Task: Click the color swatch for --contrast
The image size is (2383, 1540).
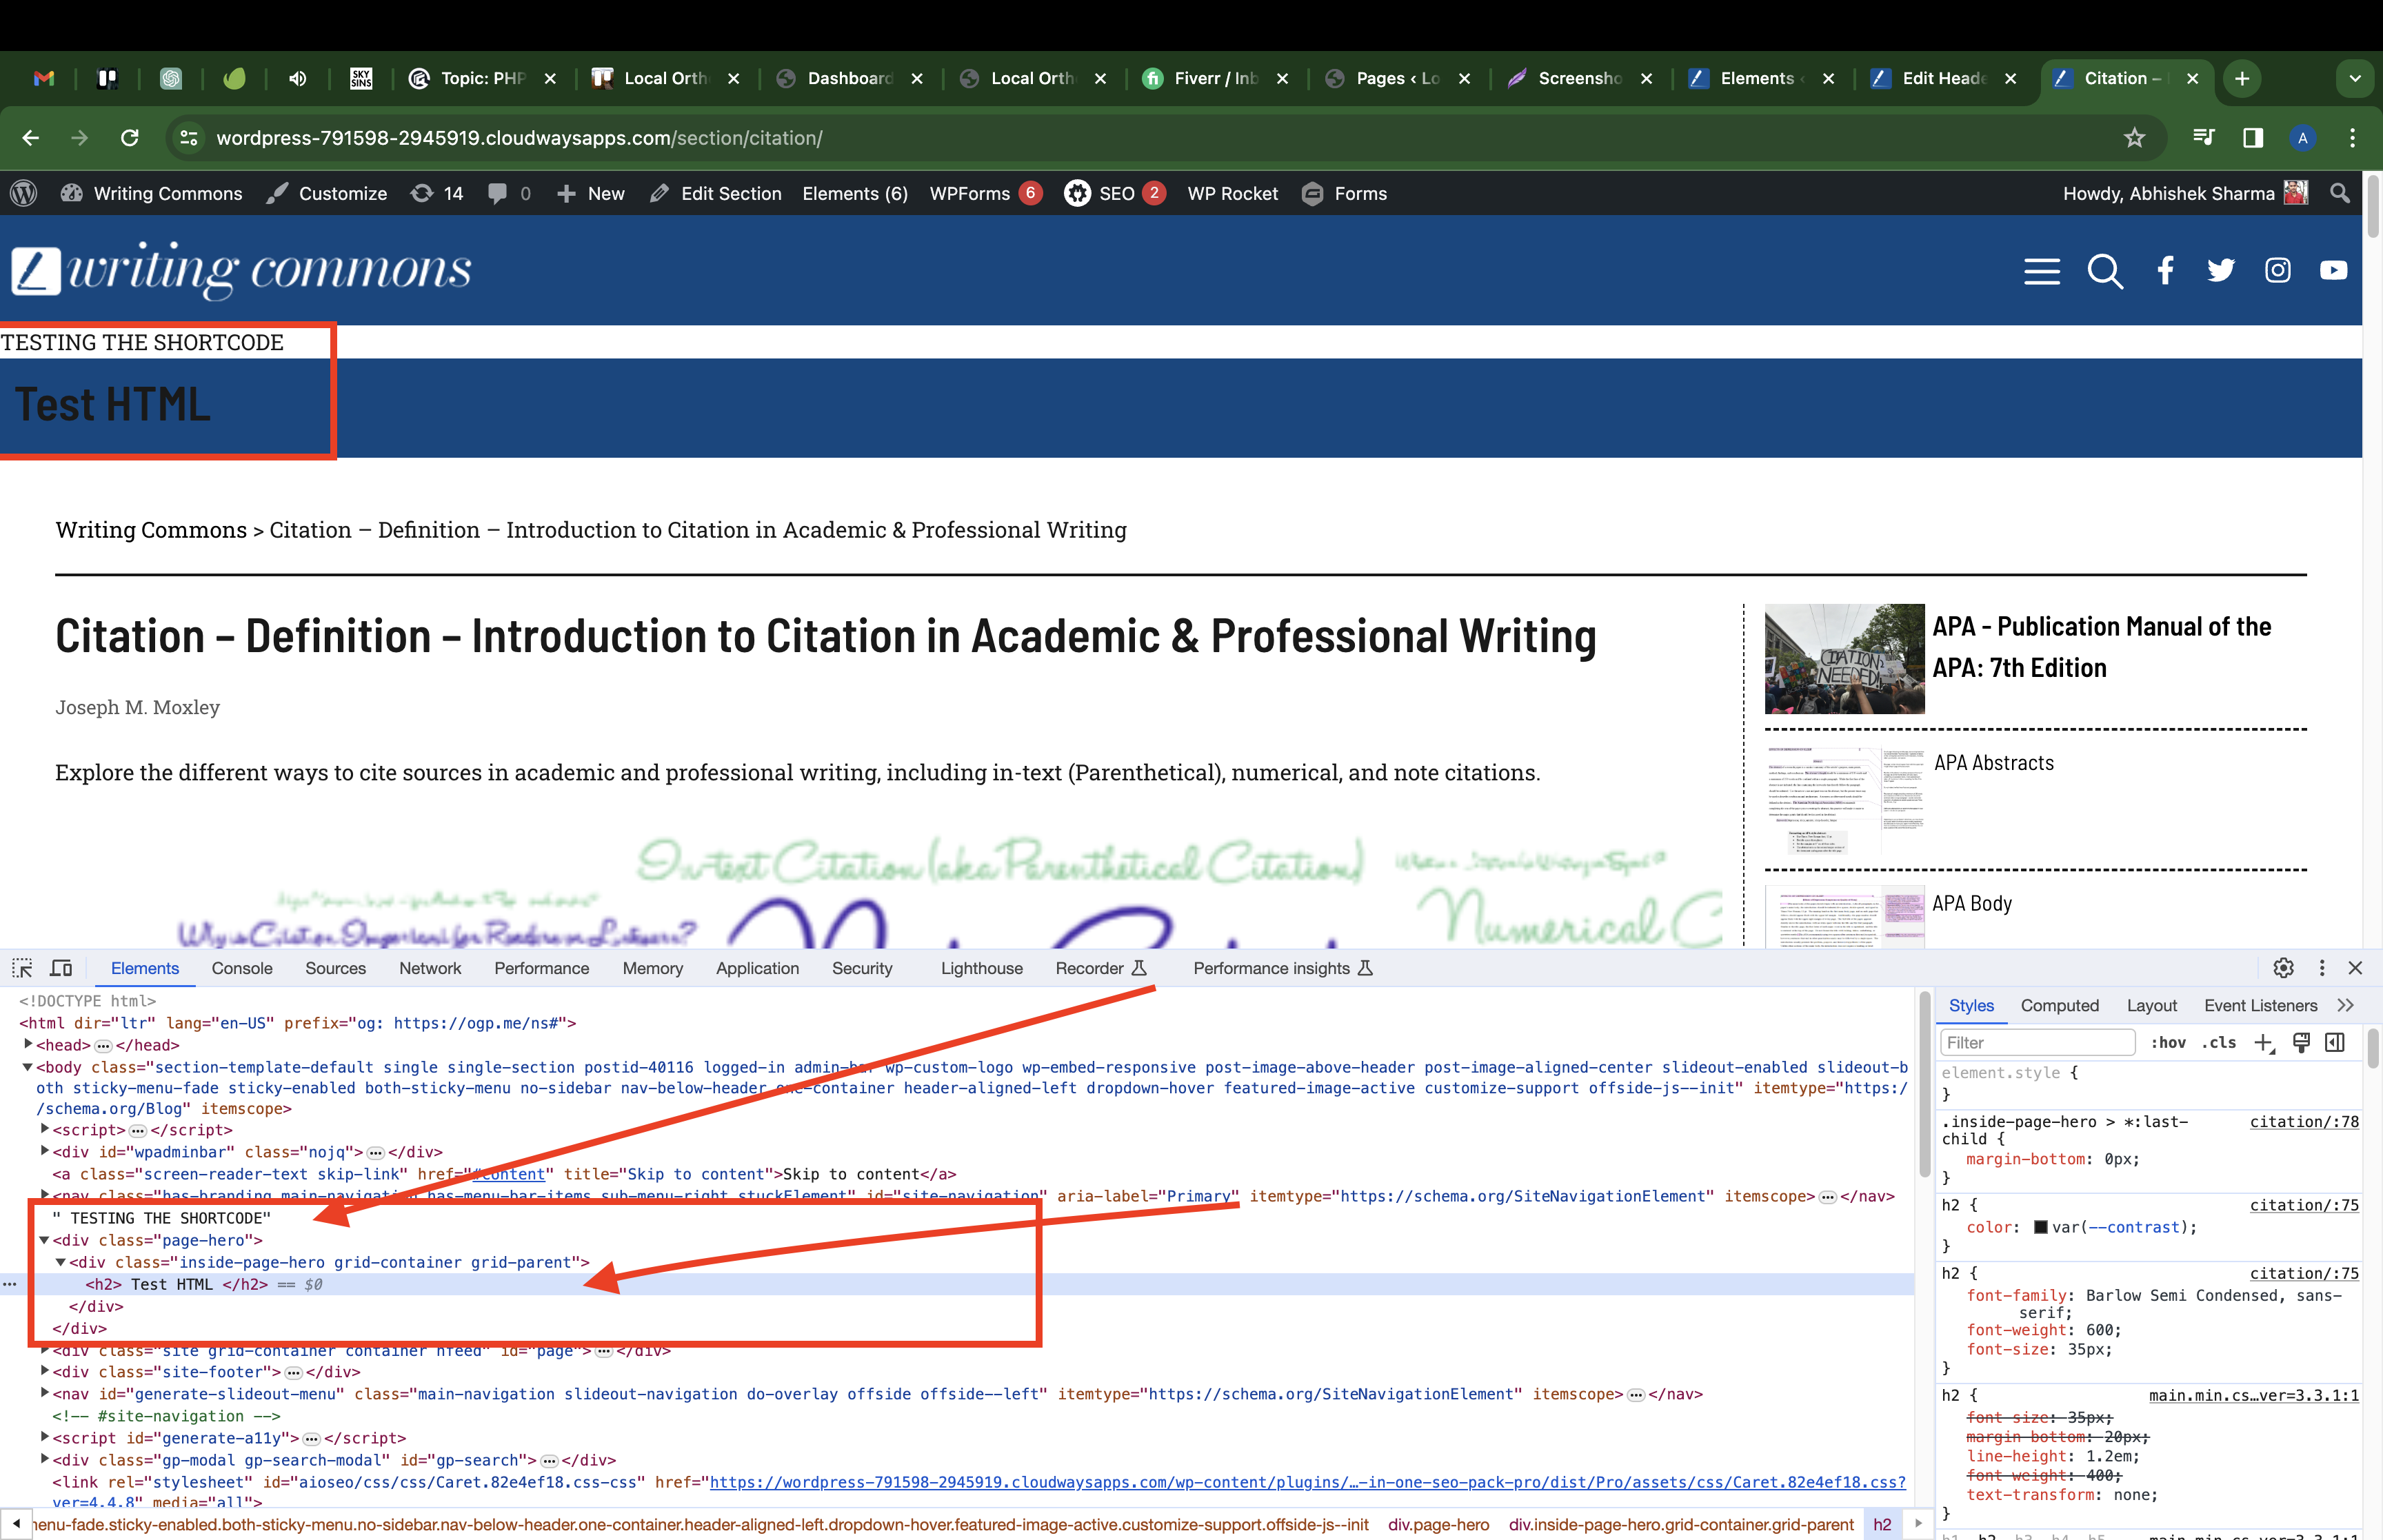Action: [2041, 1227]
